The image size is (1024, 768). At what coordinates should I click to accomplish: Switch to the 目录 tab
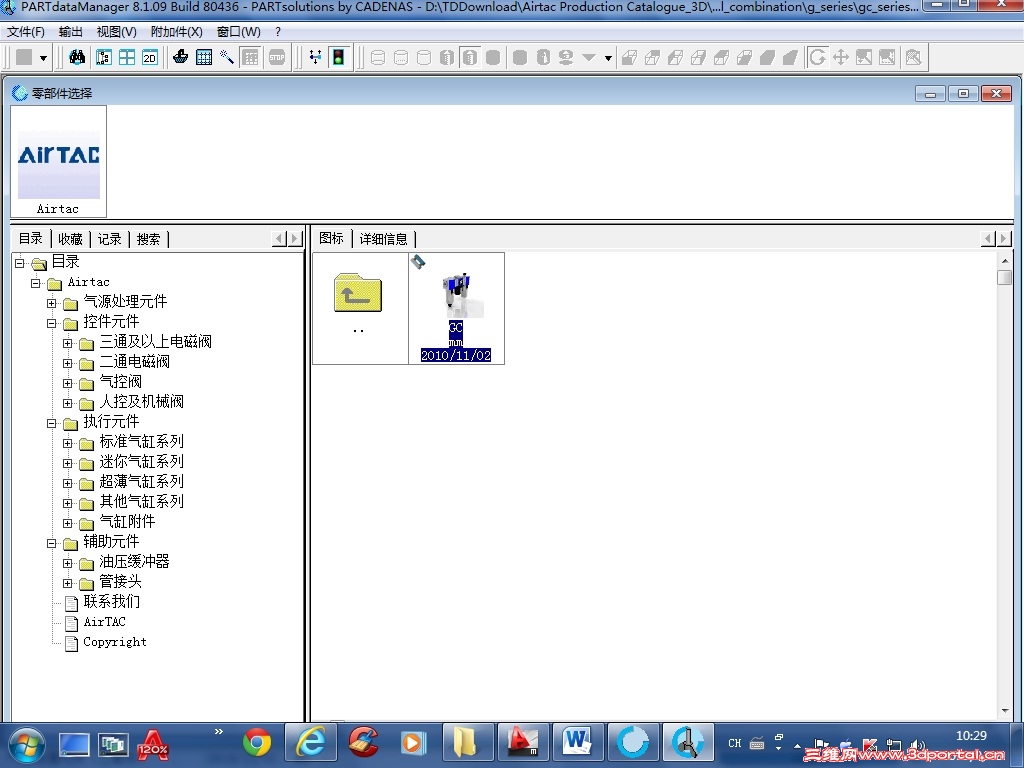[31, 238]
